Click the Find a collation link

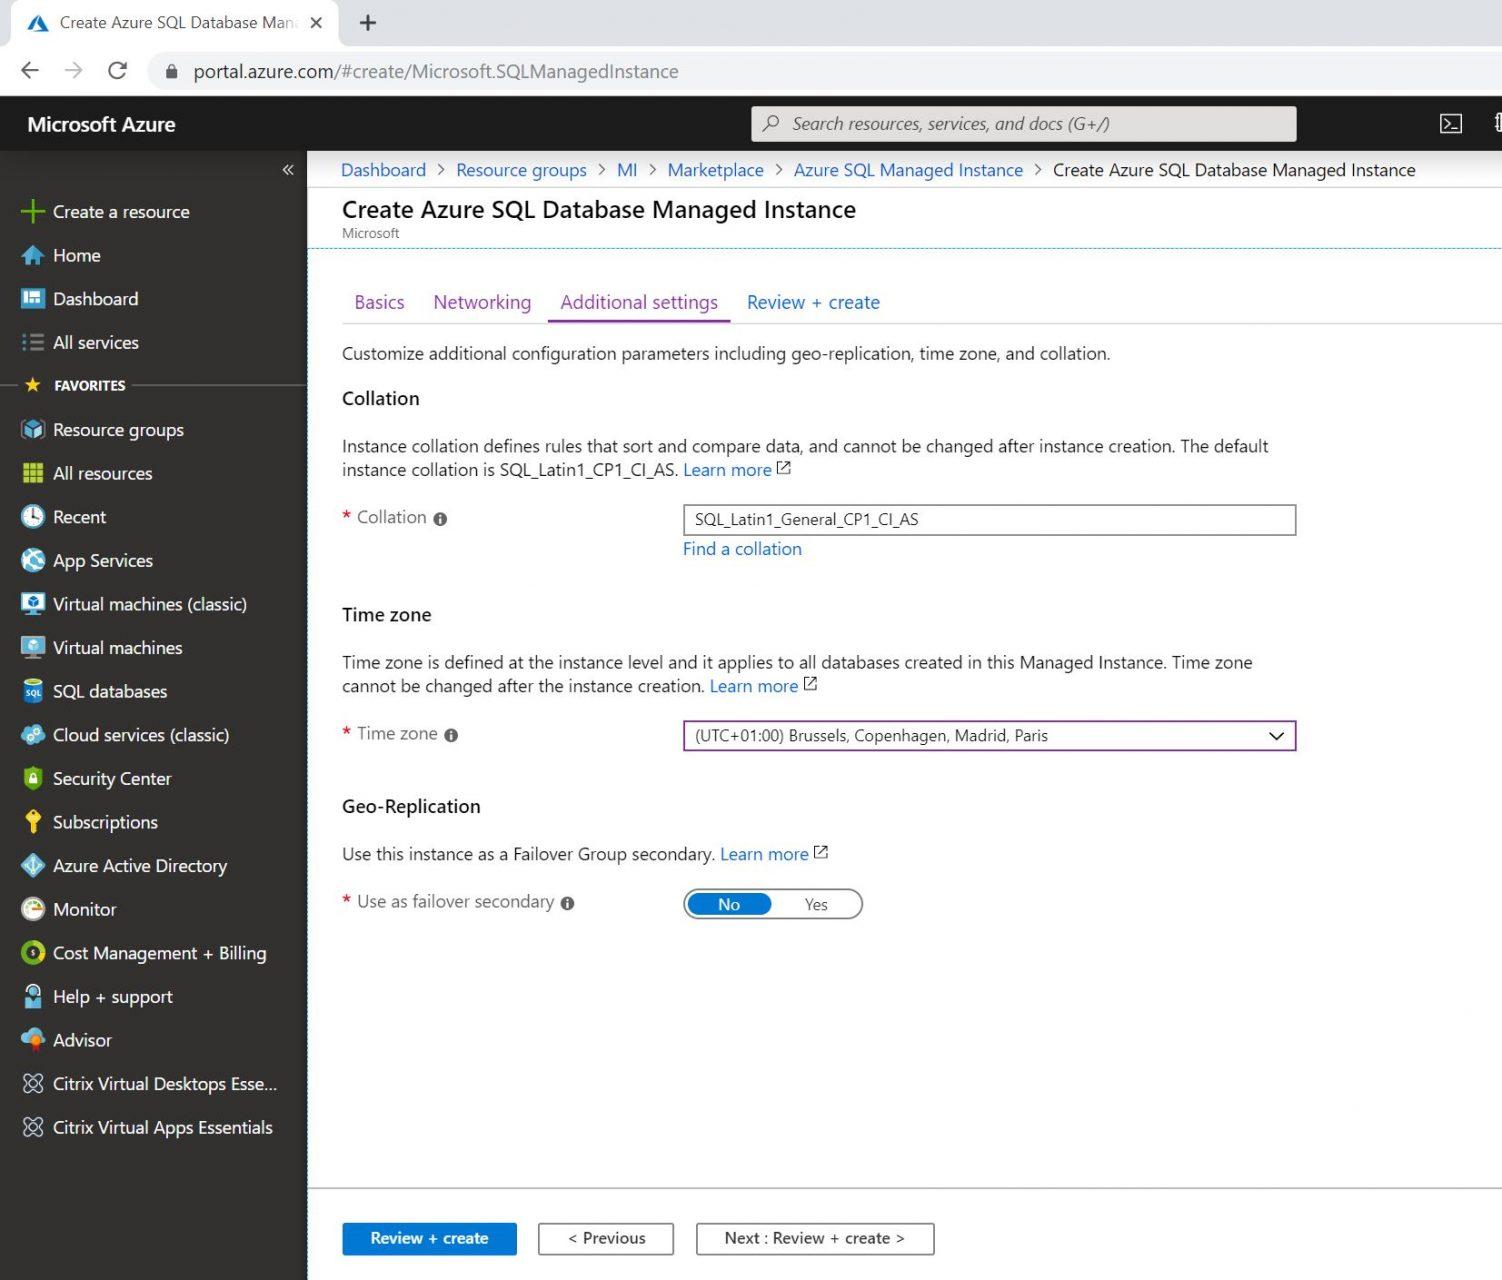(742, 548)
